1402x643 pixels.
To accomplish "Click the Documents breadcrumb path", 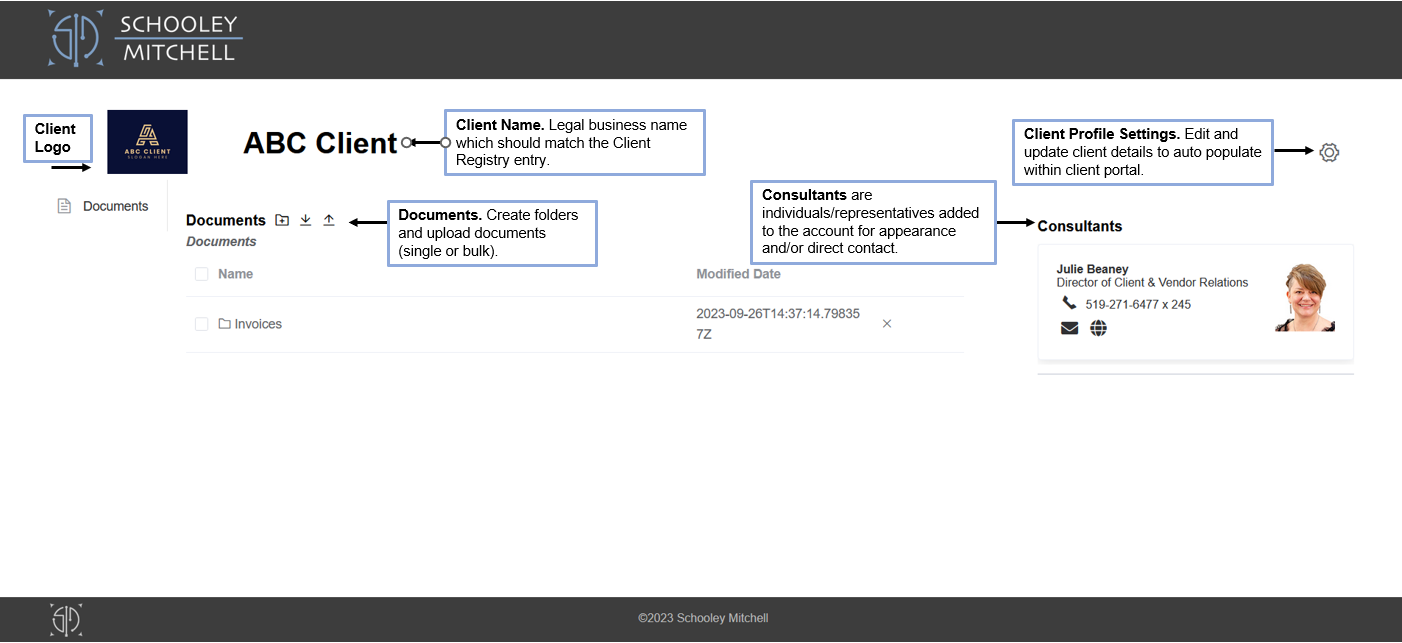I will [x=221, y=242].
